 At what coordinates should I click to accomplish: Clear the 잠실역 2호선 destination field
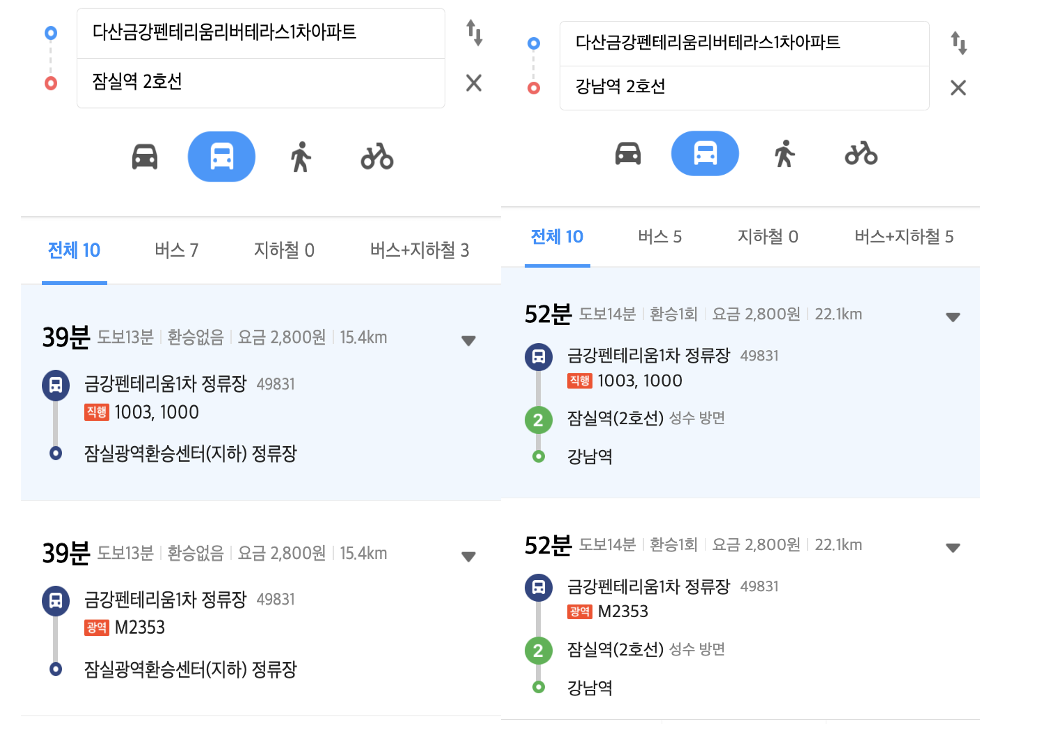coord(474,83)
